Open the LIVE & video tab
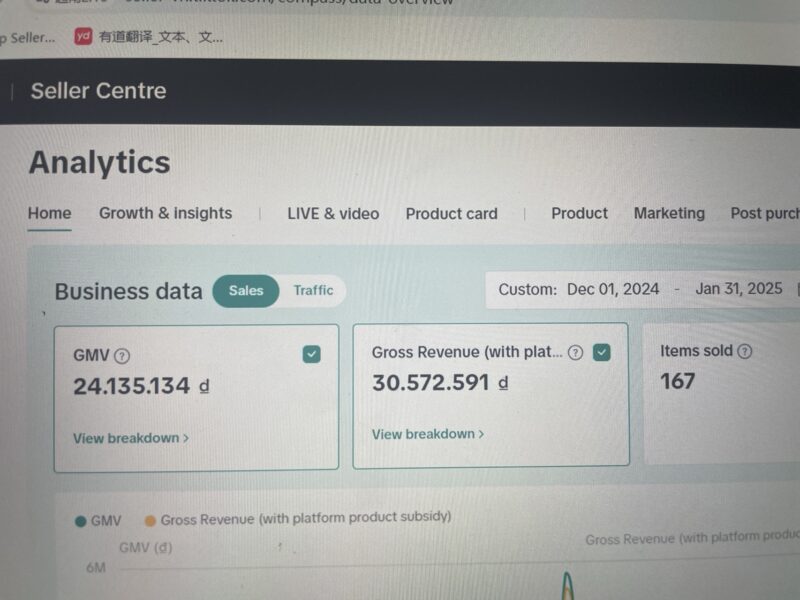Image resolution: width=800 pixels, height=600 pixels. (333, 213)
